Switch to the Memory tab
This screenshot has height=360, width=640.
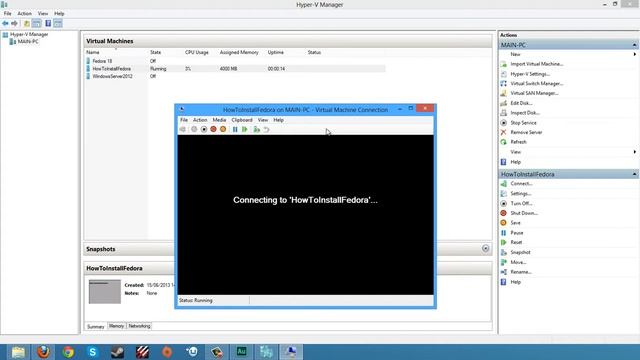pos(116,326)
